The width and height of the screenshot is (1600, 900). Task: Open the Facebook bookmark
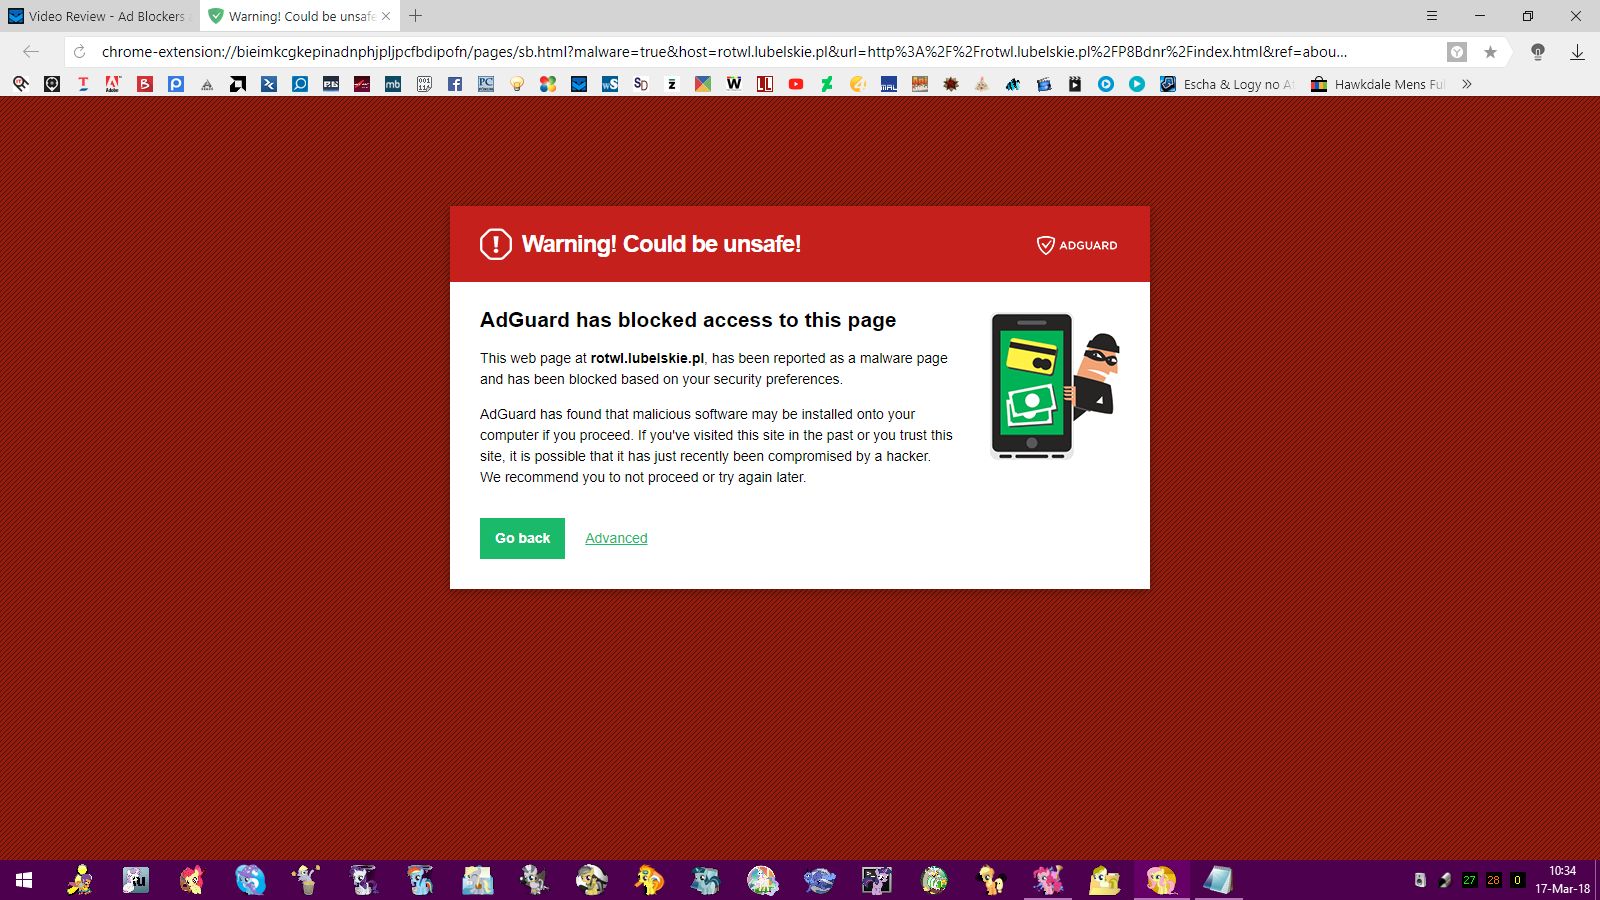(455, 84)
